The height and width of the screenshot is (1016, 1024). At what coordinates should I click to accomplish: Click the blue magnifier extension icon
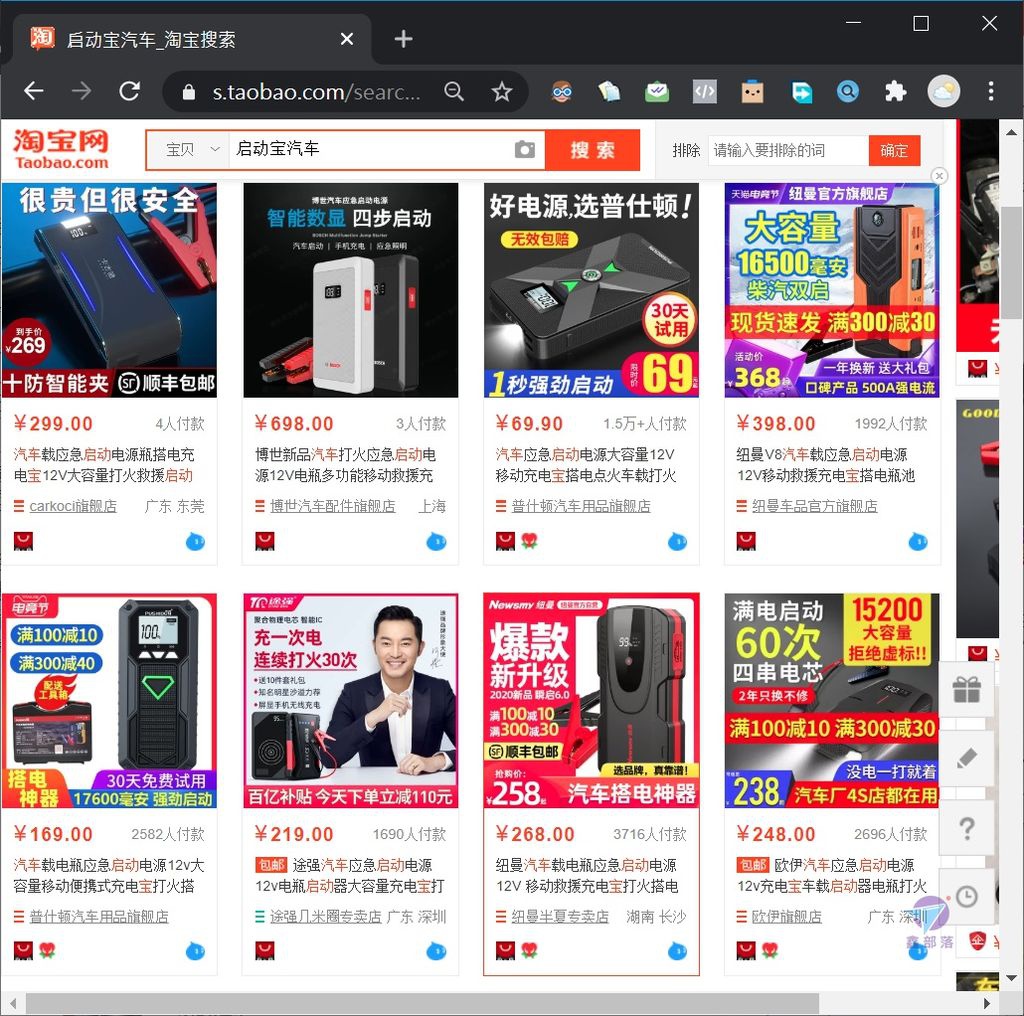point(848,91)
